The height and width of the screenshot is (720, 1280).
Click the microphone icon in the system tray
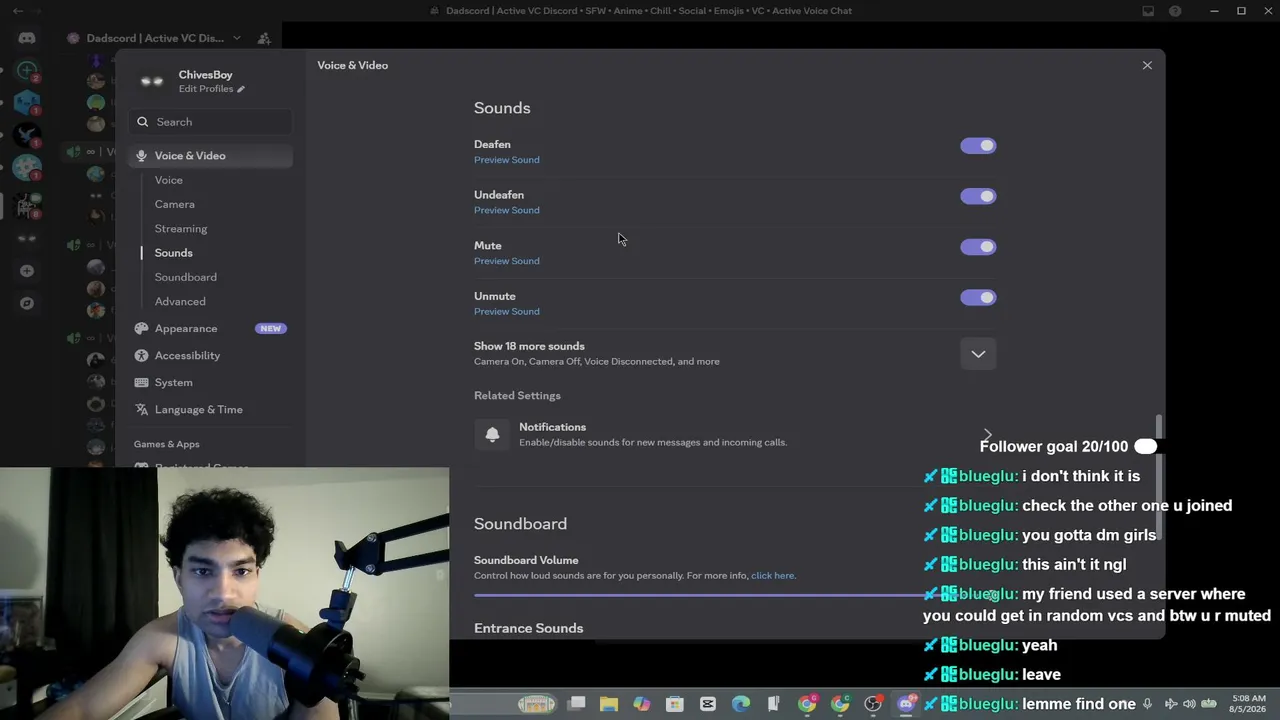tap(1148, 704)
